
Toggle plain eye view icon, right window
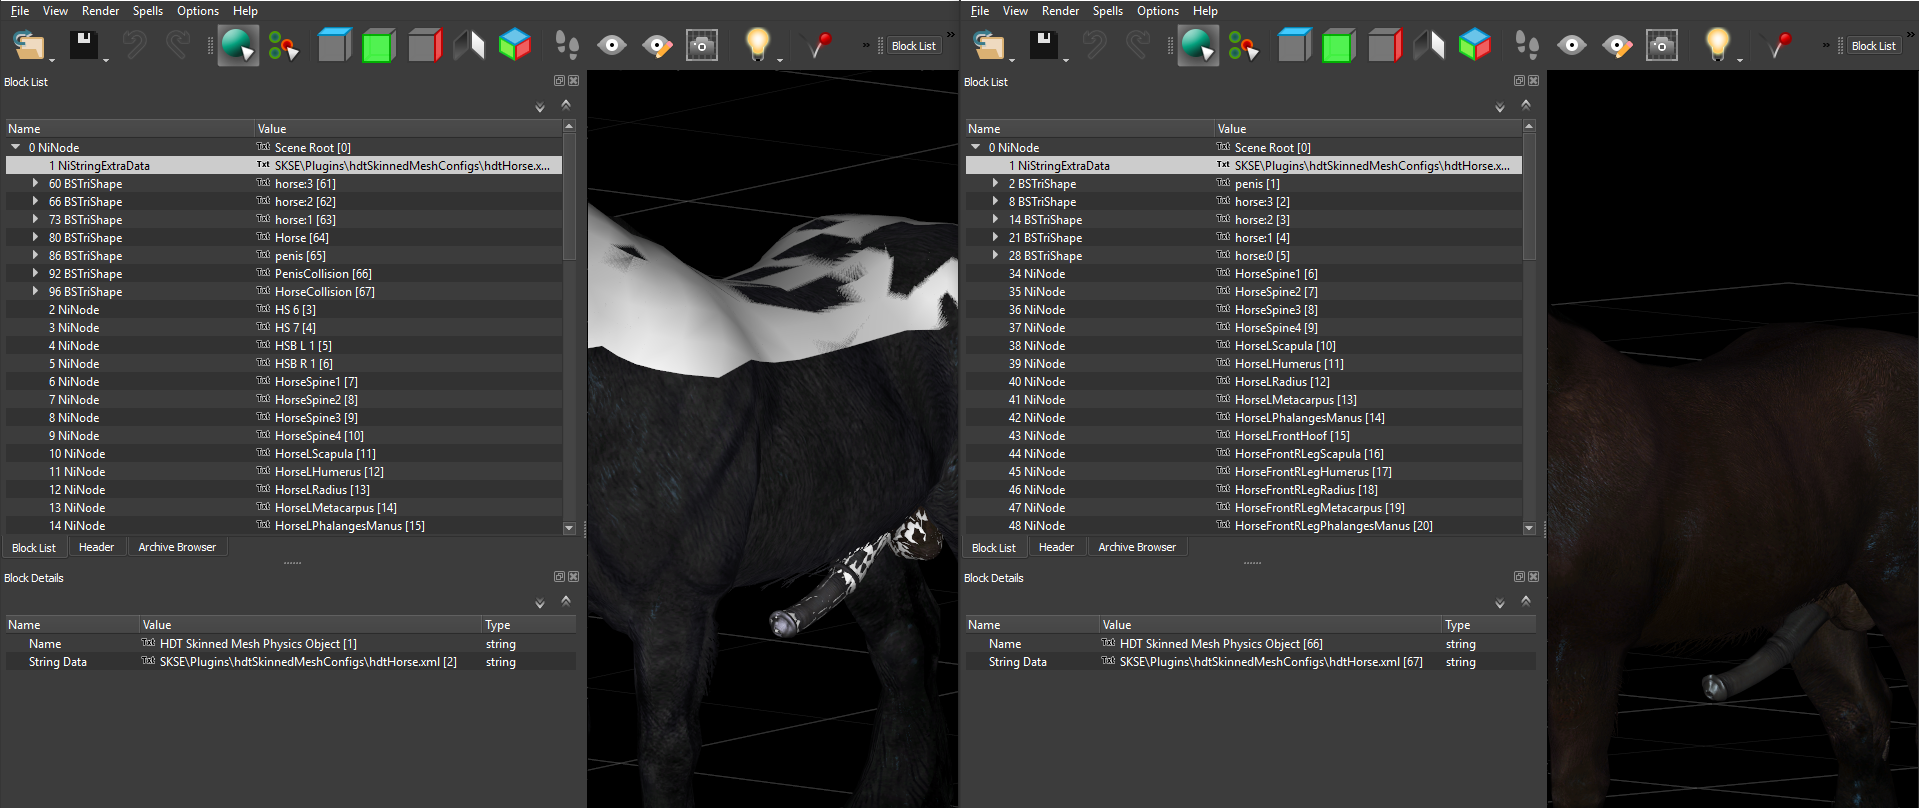[1572, 45]
